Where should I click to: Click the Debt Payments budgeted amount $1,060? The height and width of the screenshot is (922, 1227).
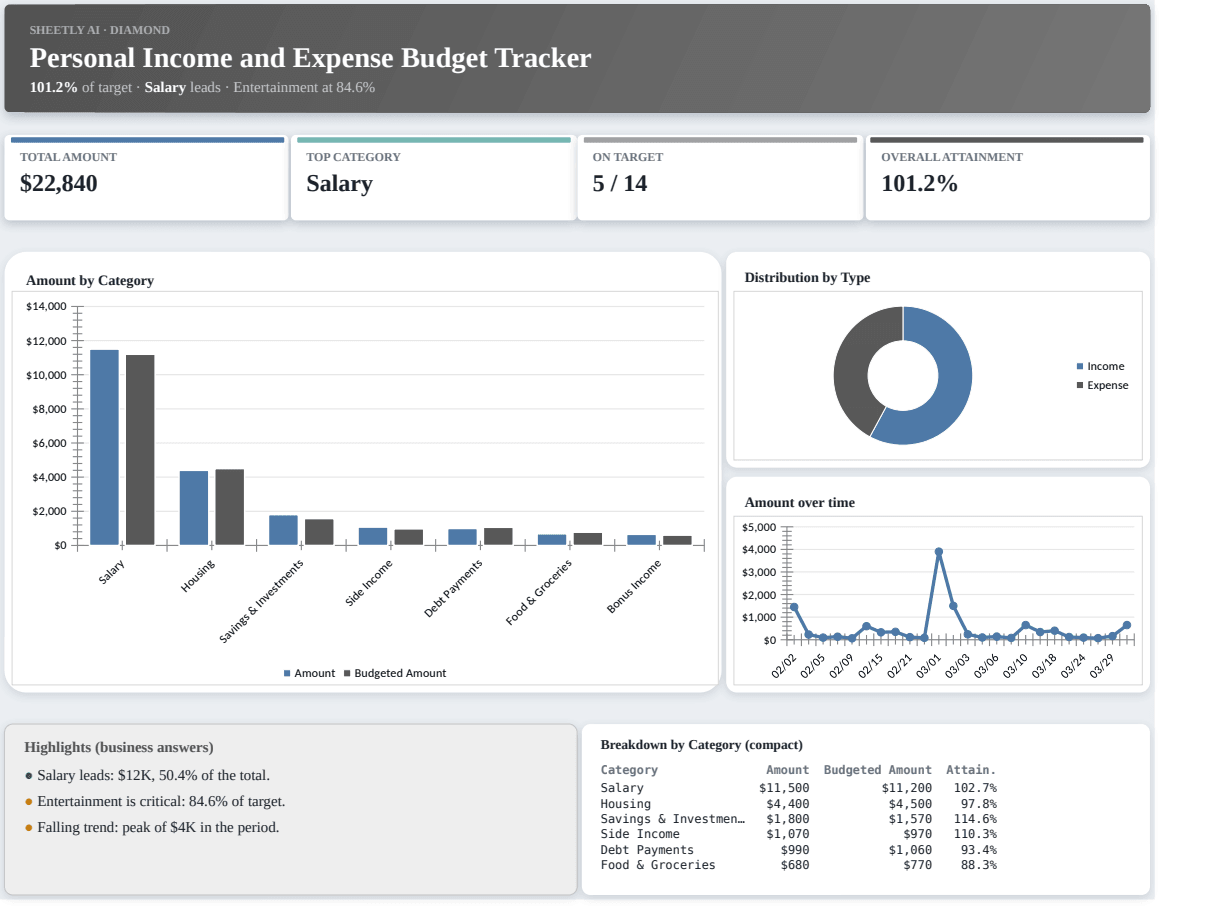coord(910,850)
